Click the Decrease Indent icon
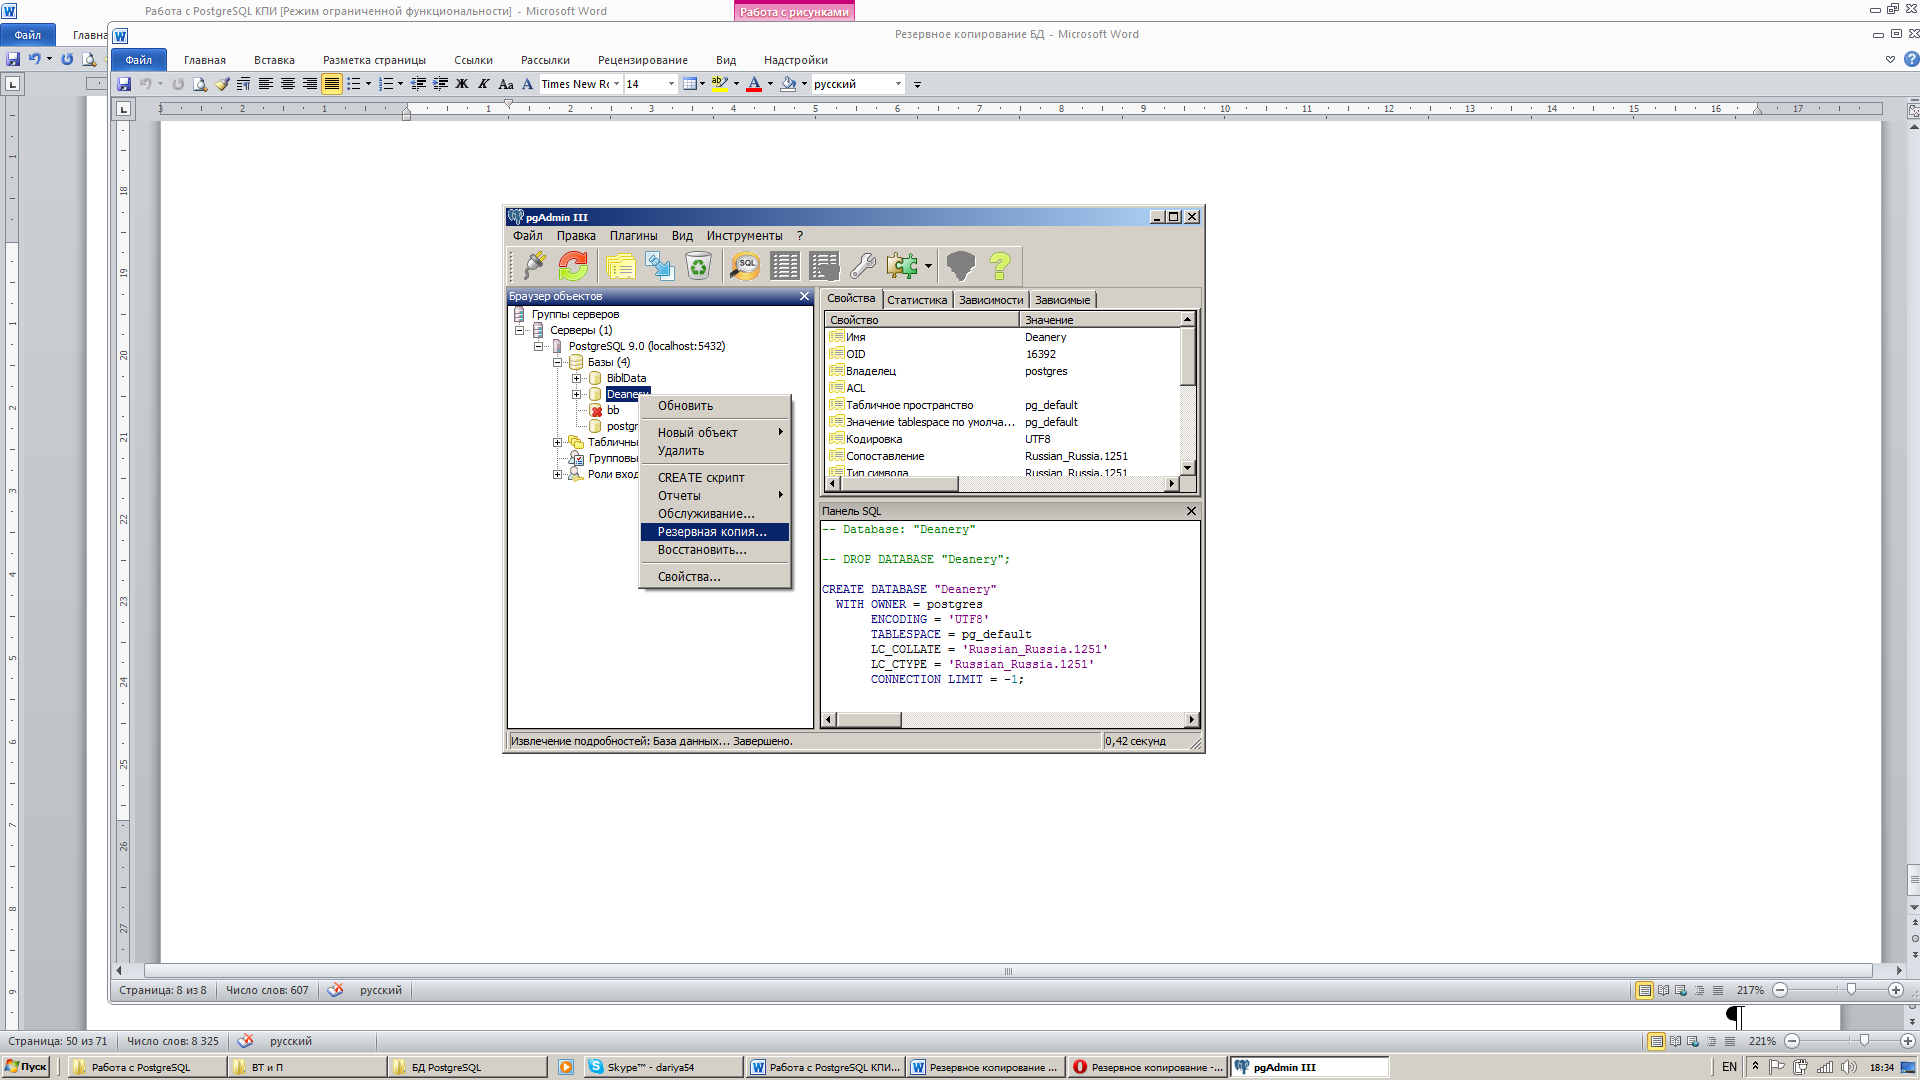This screenshot has width=1920, height=1080. (x=418, y=84)
